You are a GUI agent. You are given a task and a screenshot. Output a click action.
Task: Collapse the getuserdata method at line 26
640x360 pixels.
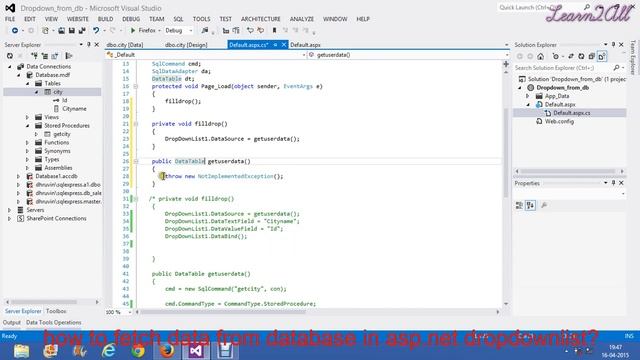point(136,161)
